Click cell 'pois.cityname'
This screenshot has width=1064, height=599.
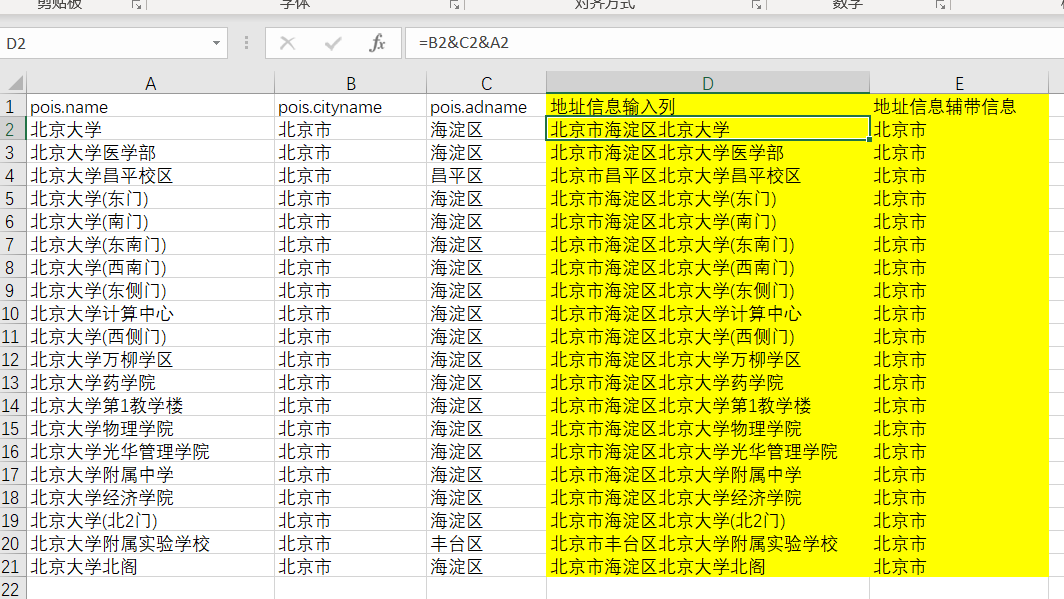[351, 107]
